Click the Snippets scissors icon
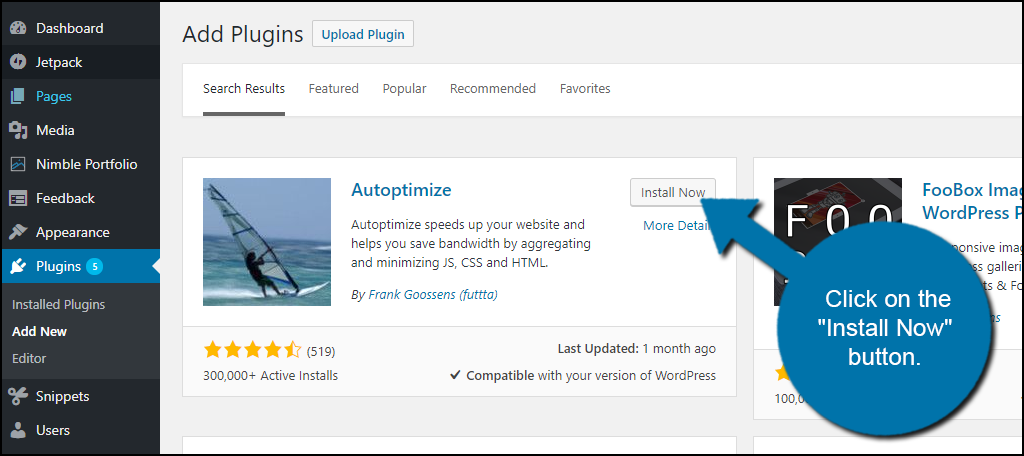 (18, 396)
